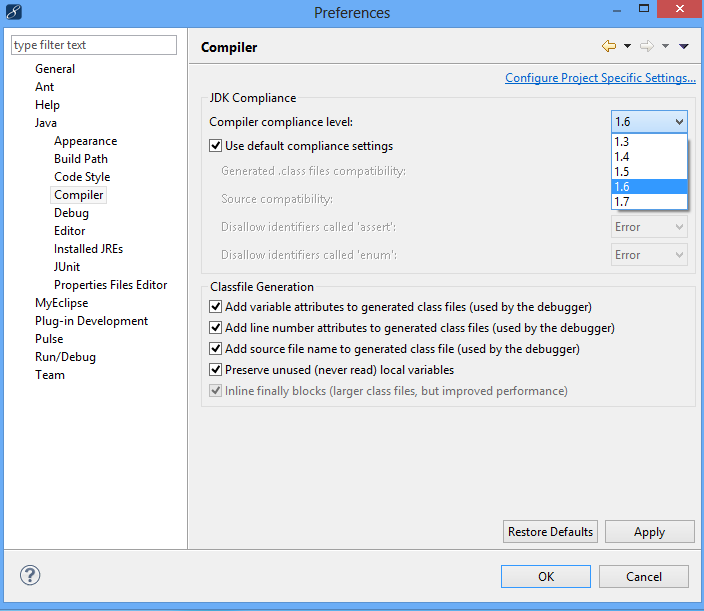Open the back history dropdown arrow
Image resolution: width=704 pixels, height=611 pixels.
tap(627, 46)
